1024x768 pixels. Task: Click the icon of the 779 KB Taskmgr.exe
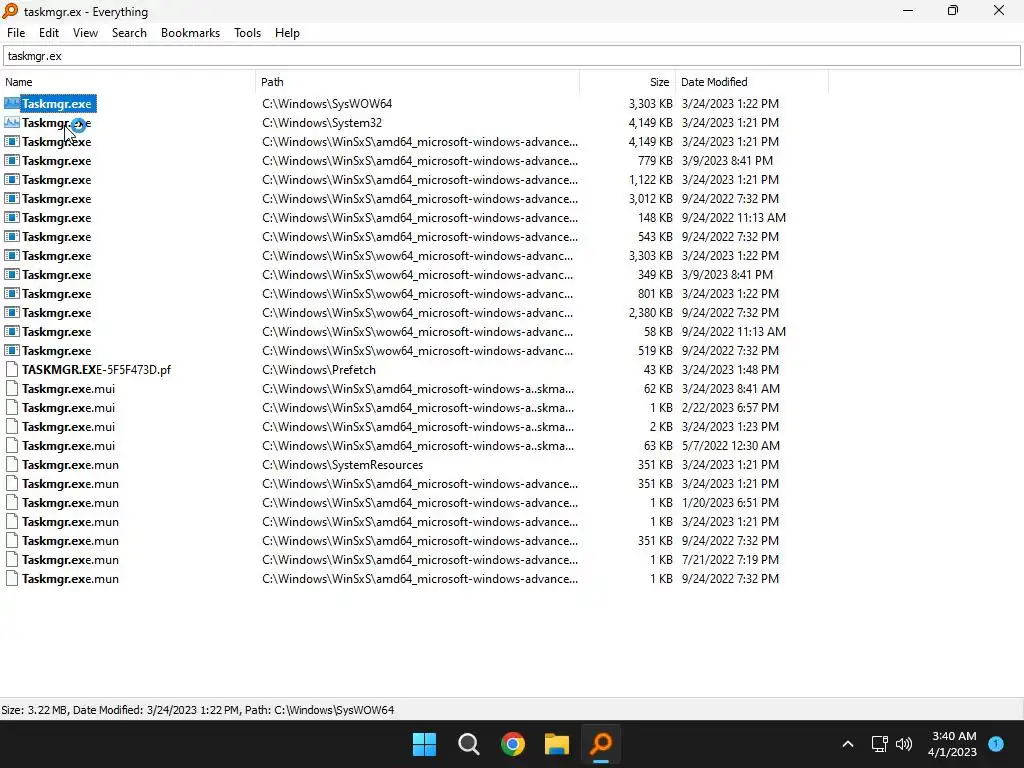click(12, 160)
